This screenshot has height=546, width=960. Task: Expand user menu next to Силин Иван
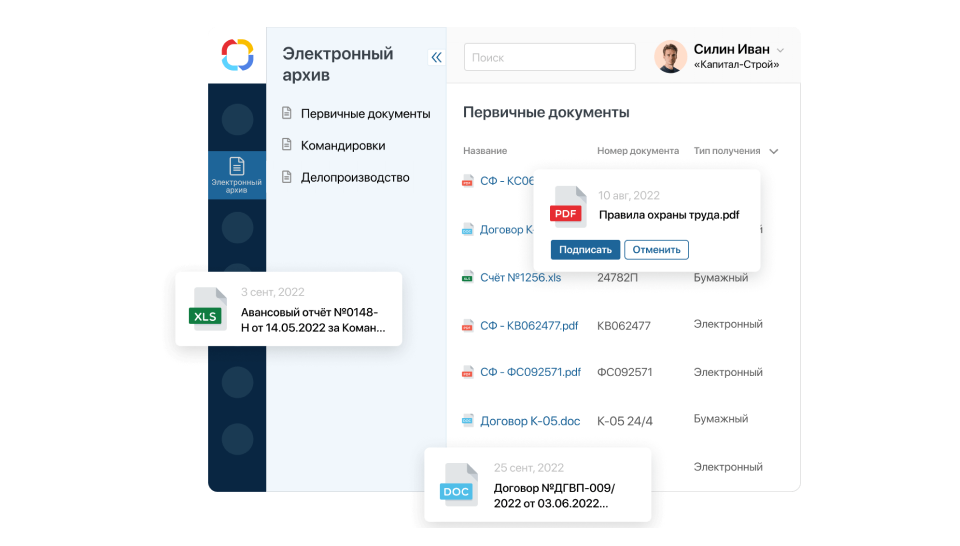coord(780,50)
